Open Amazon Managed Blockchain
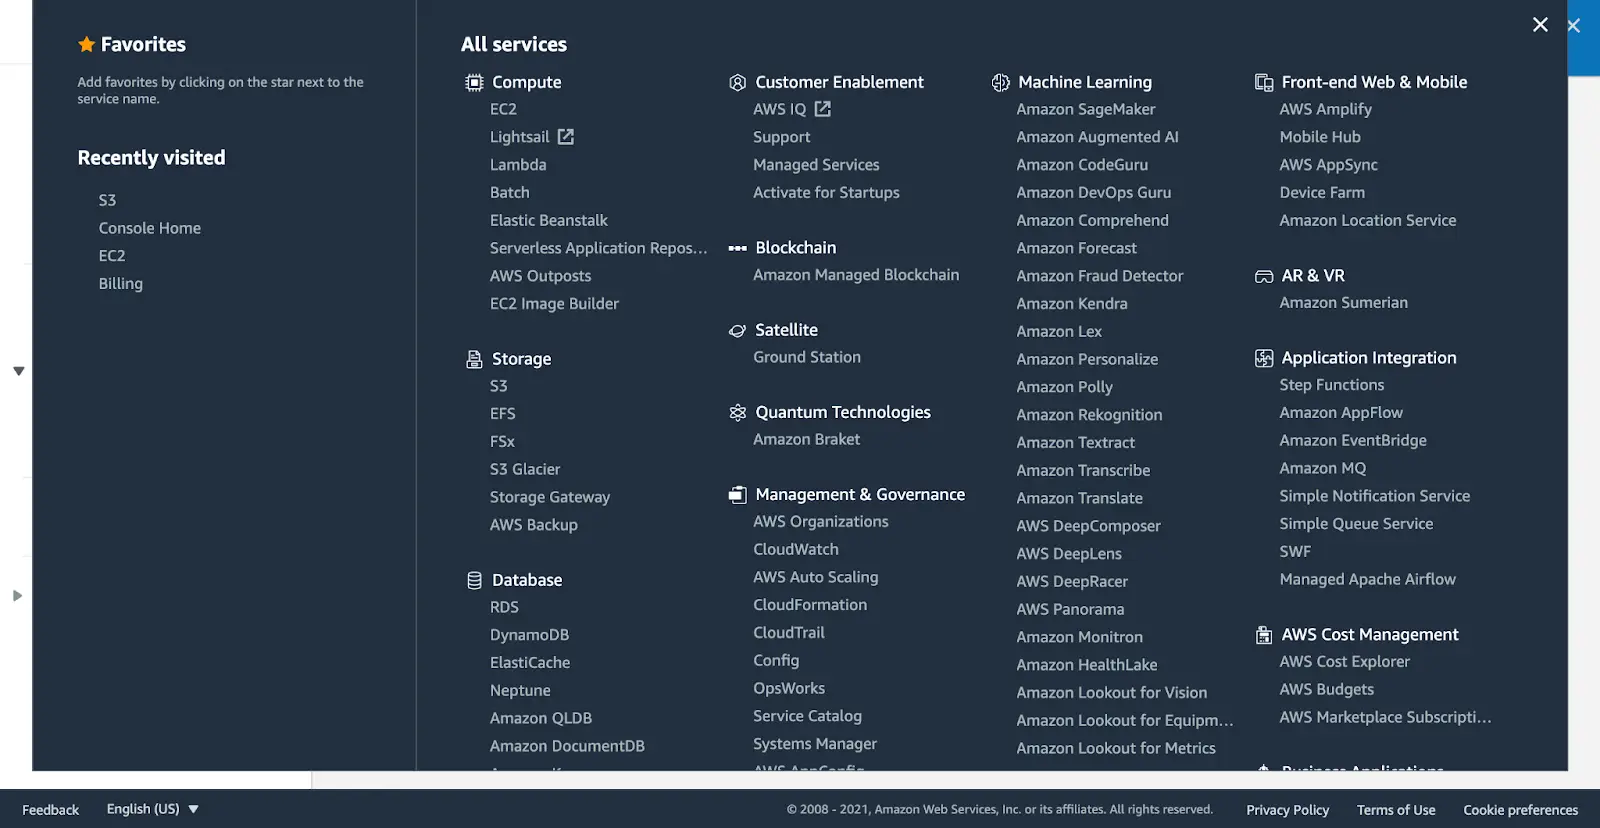 (856, 275)
